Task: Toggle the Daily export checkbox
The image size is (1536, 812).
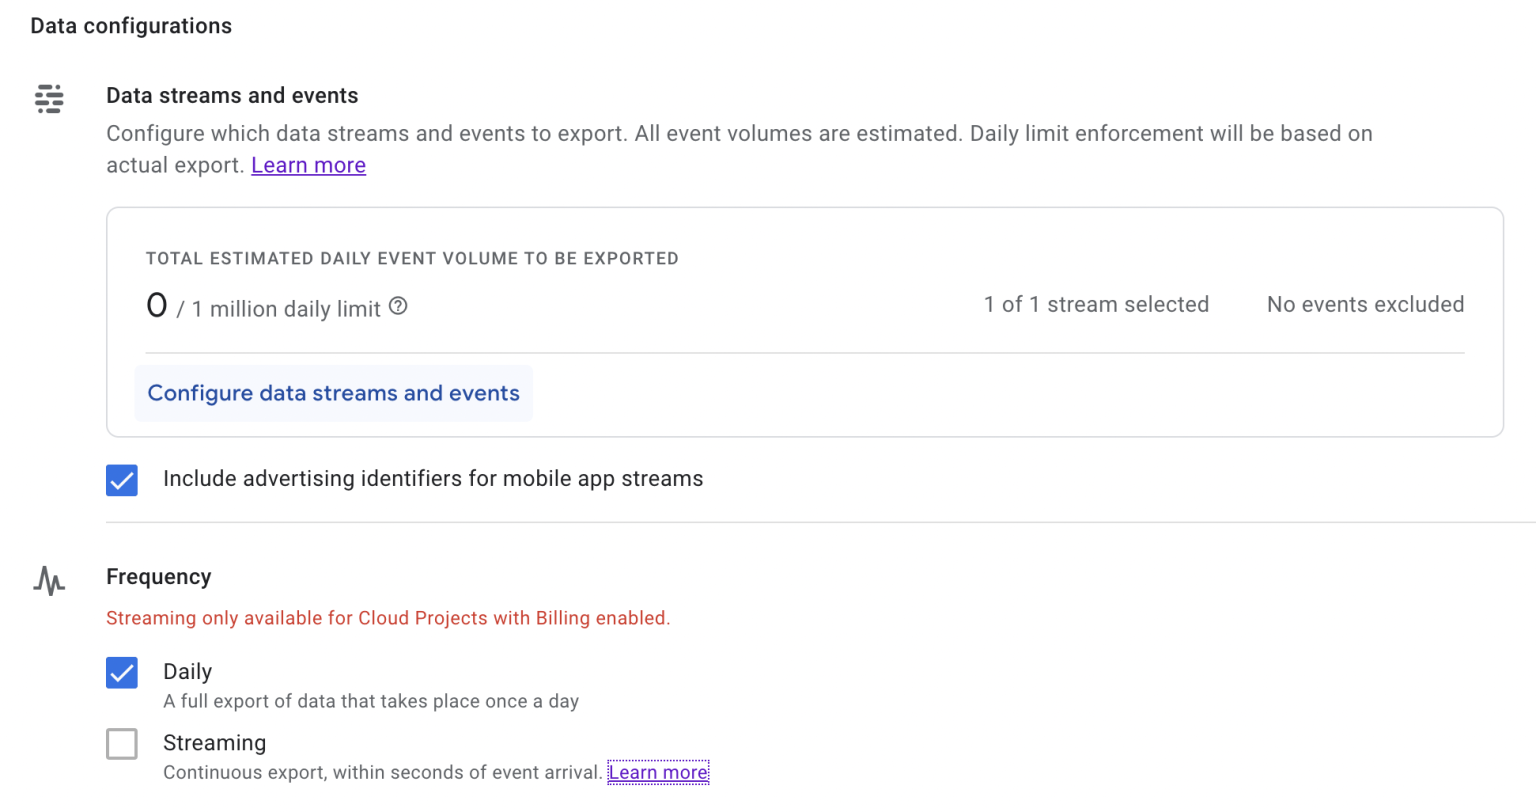Action: (x=122, y=673)
